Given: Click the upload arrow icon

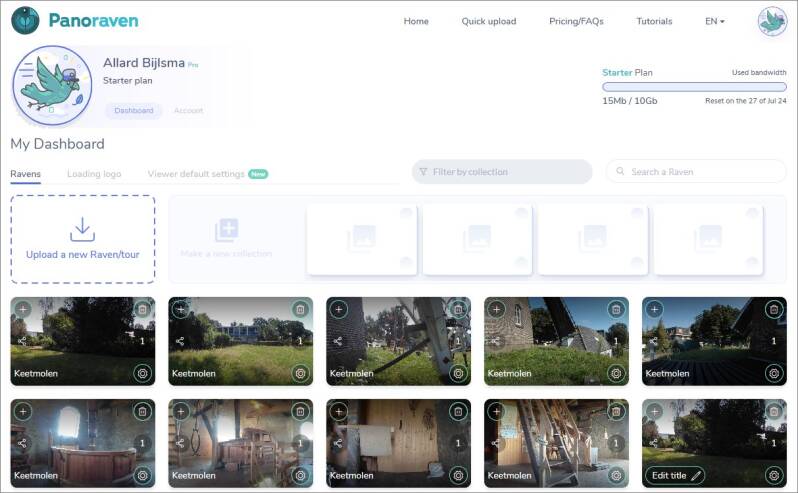Looking at the screenshot, I should (x=82, y=229).
